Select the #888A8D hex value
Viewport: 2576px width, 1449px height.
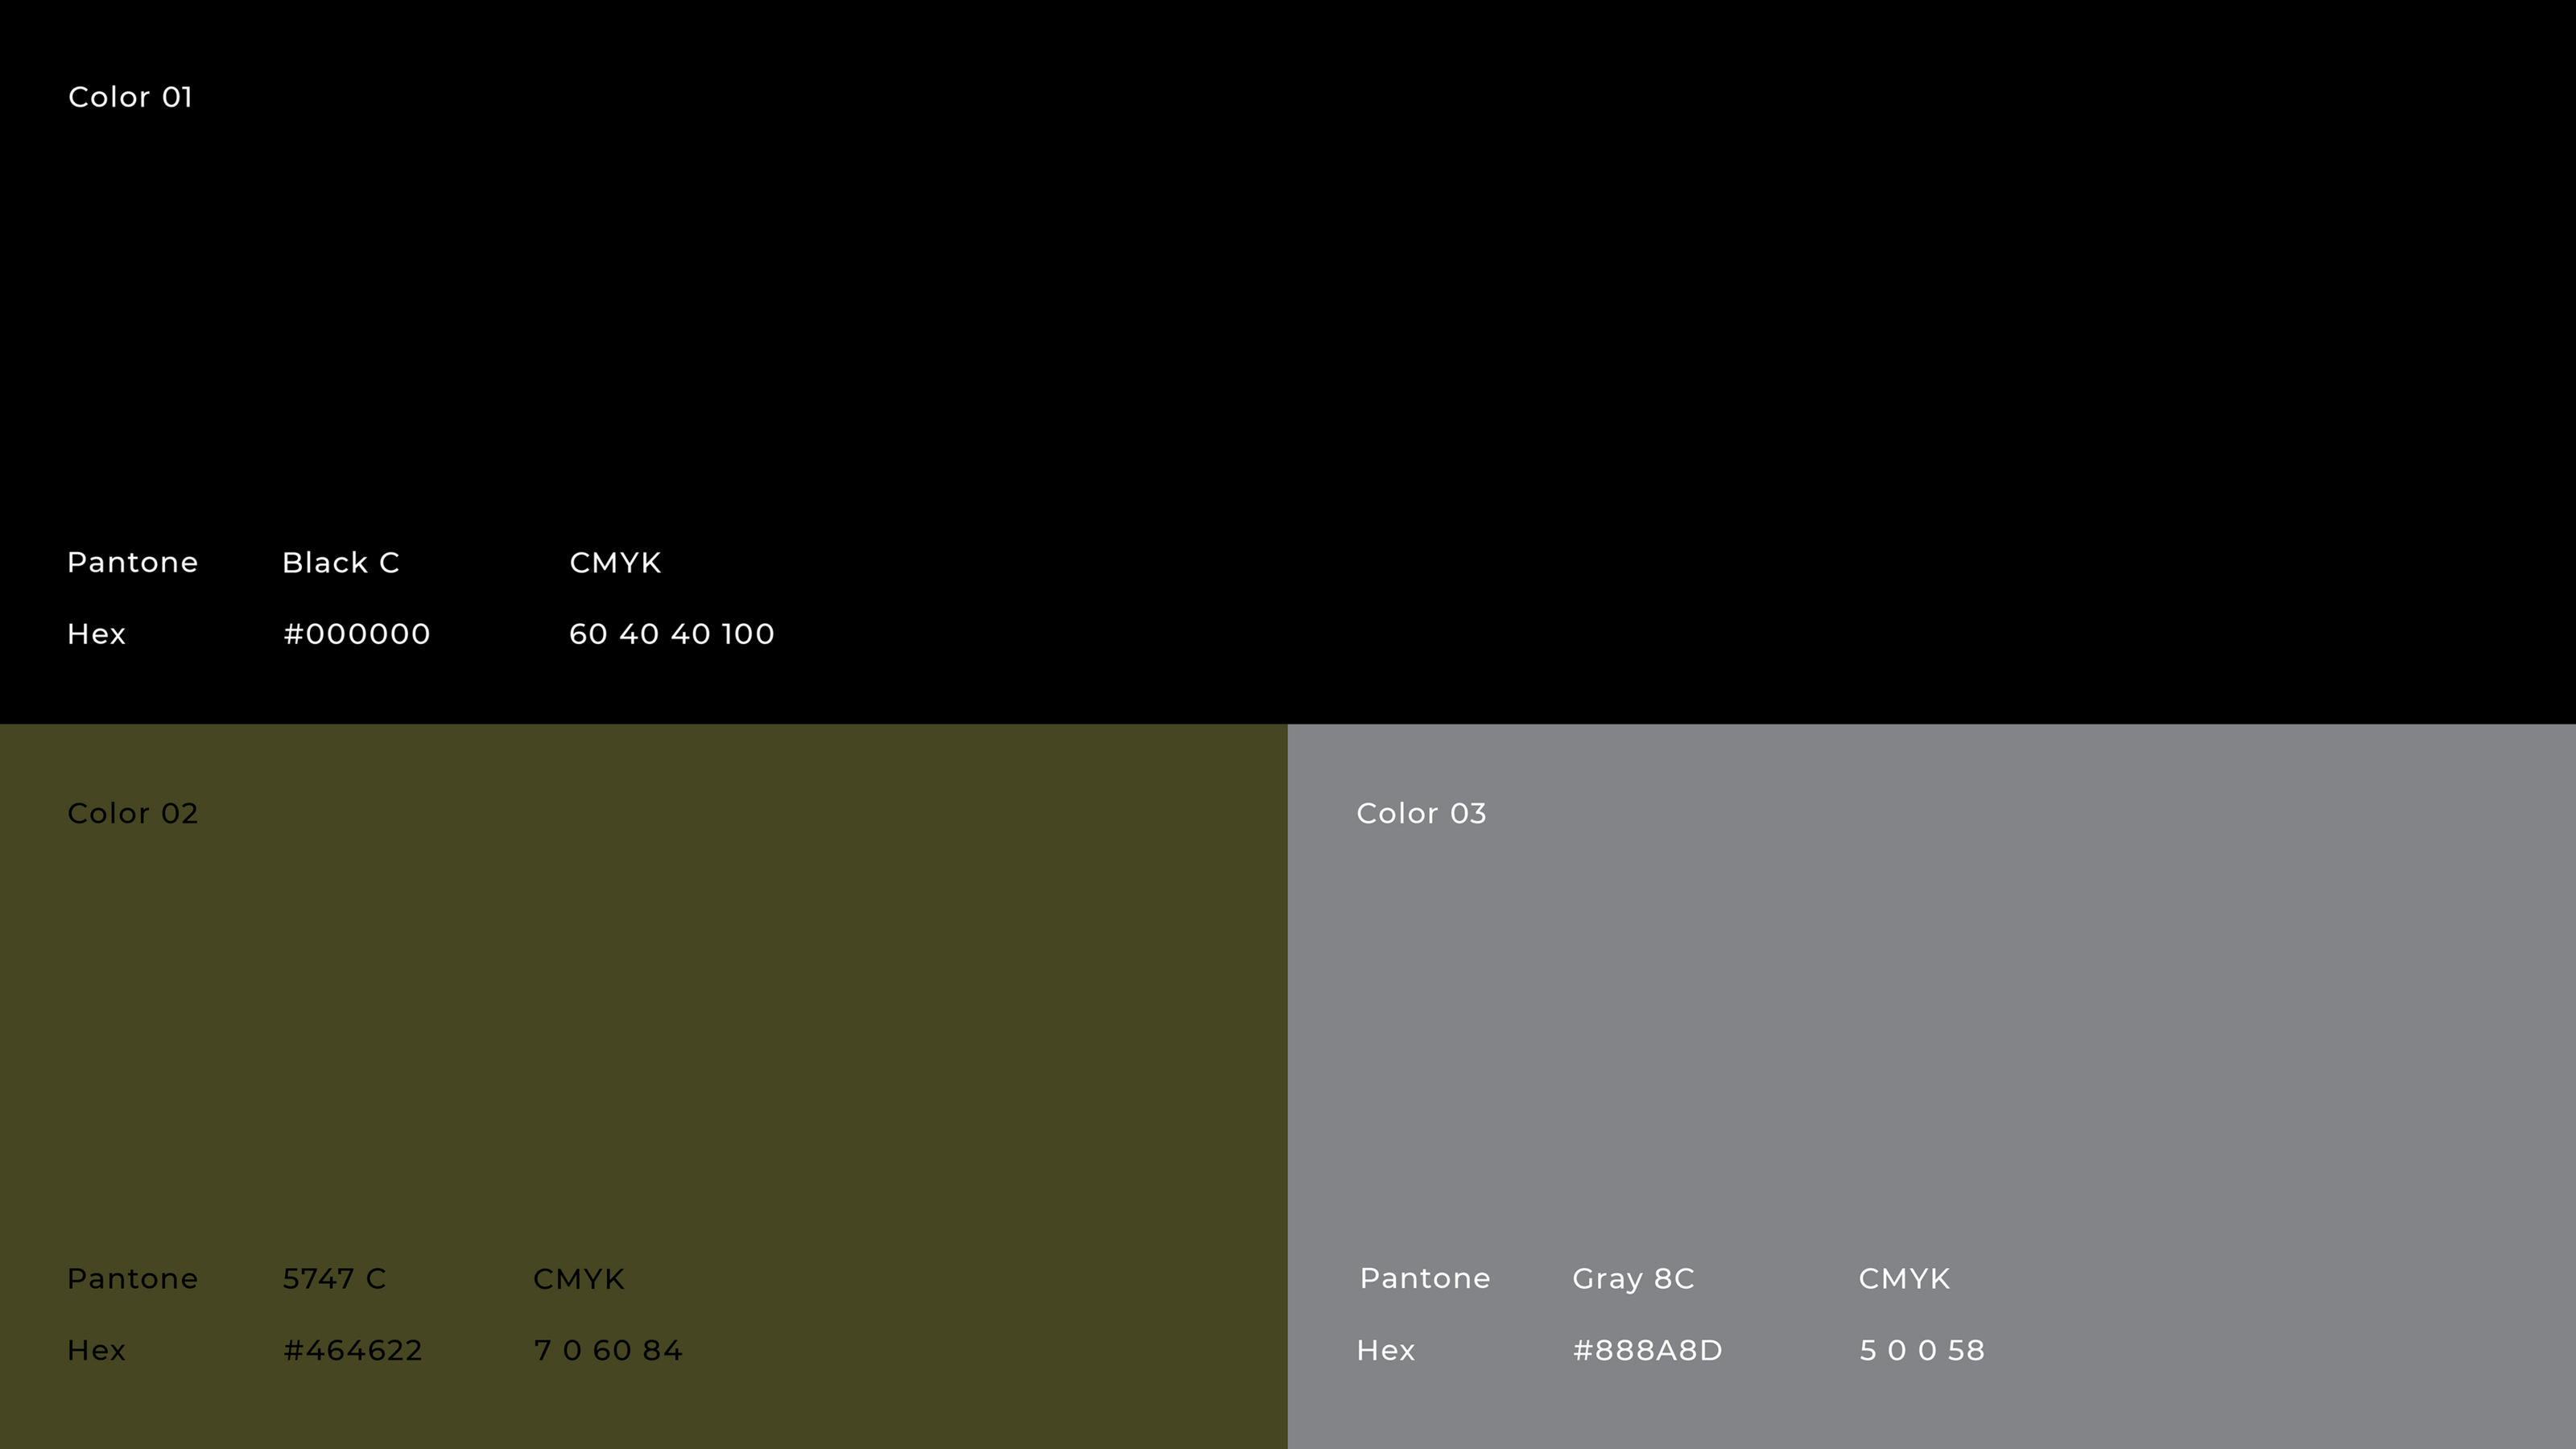tap(1647, 1350)
